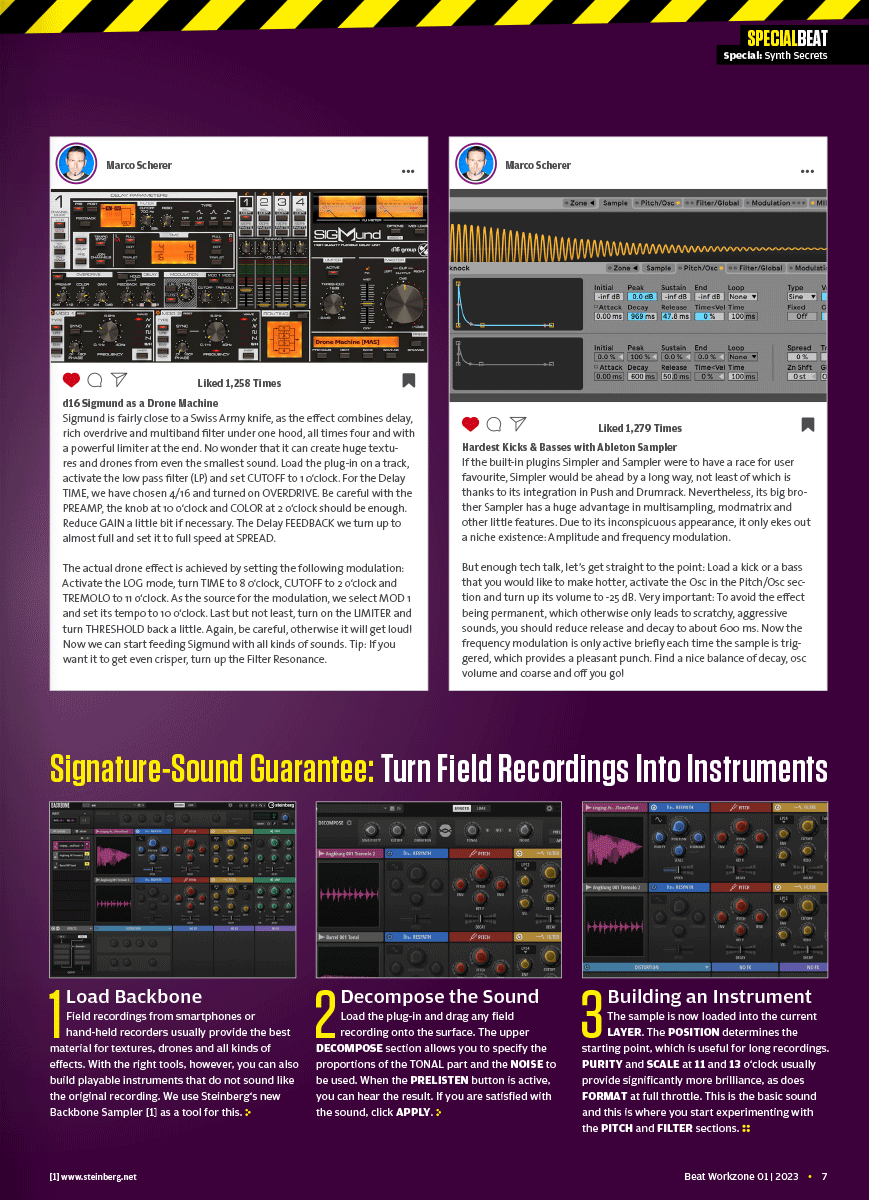Open the three-dot menu of the Sigmund post
Screen dimensions: 869x1200
[408, 171]
